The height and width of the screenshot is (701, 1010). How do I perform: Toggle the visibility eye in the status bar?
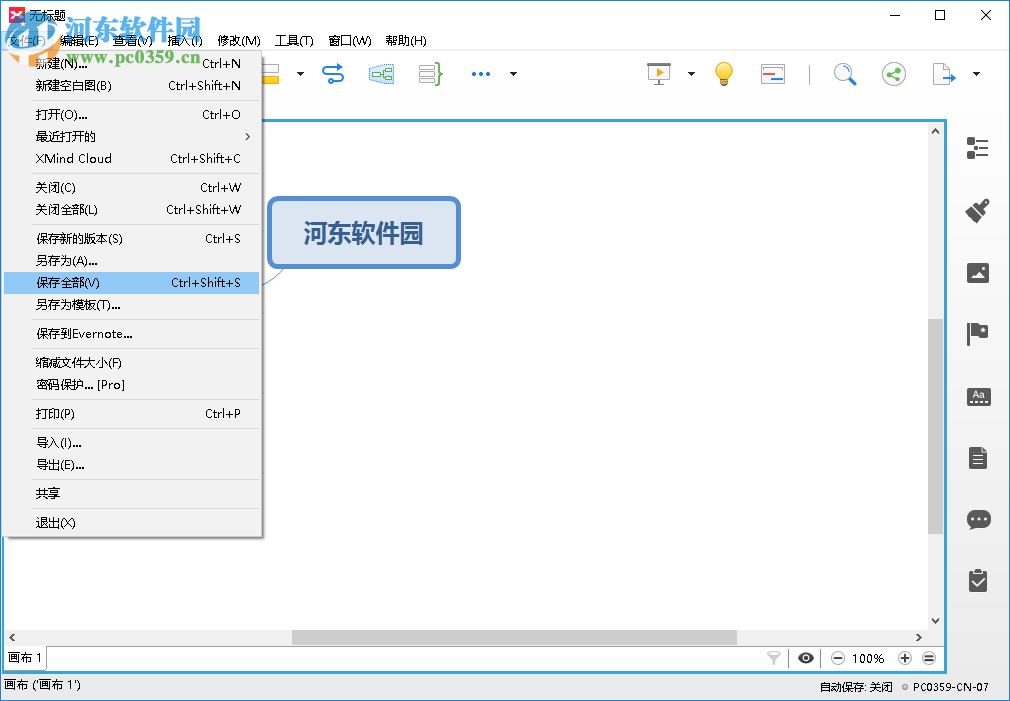[805, 658]
